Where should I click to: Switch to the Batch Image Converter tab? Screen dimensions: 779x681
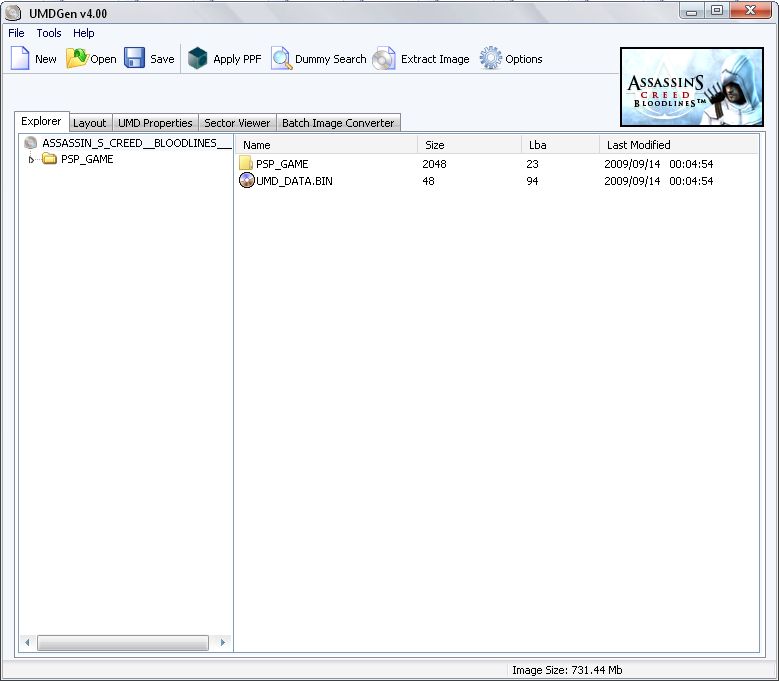pos(338,123)
